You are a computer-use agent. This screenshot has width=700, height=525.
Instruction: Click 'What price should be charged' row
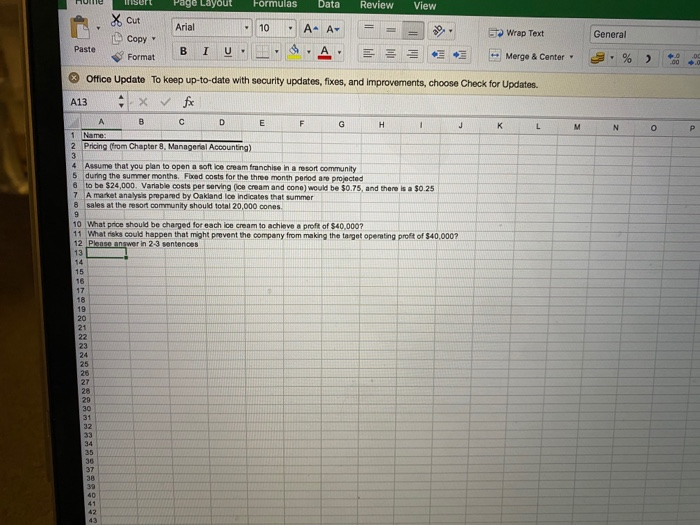[225, 225]
